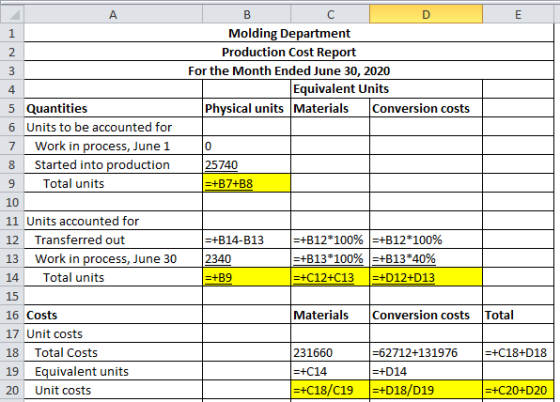
Task: Click the formula cell '=+B13*100%'
Action: coord(330,258)
